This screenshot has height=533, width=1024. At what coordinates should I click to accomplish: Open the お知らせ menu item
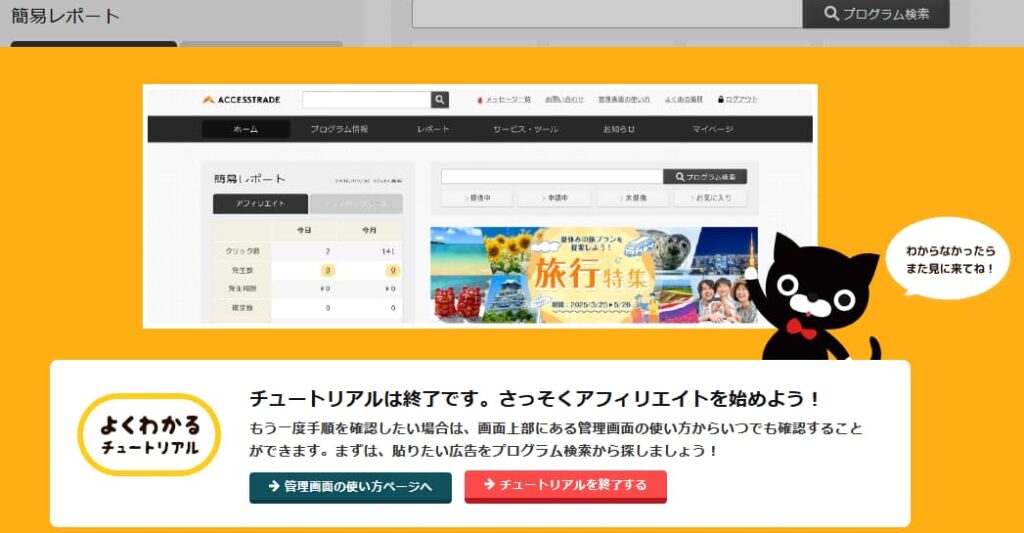click(x=619, y=129)
